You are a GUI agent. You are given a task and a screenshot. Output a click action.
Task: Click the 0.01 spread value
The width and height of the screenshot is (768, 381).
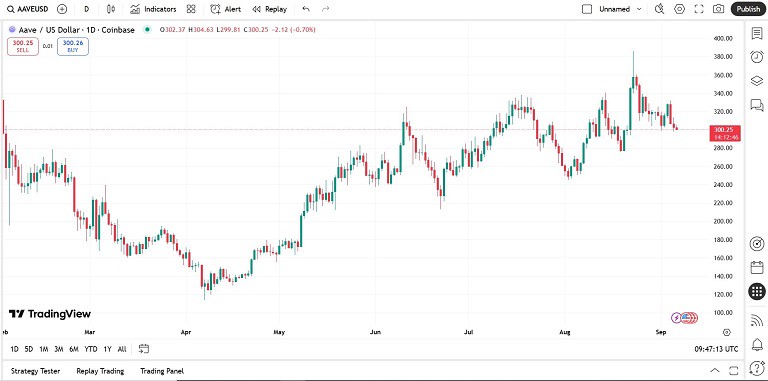coord(48,46)
